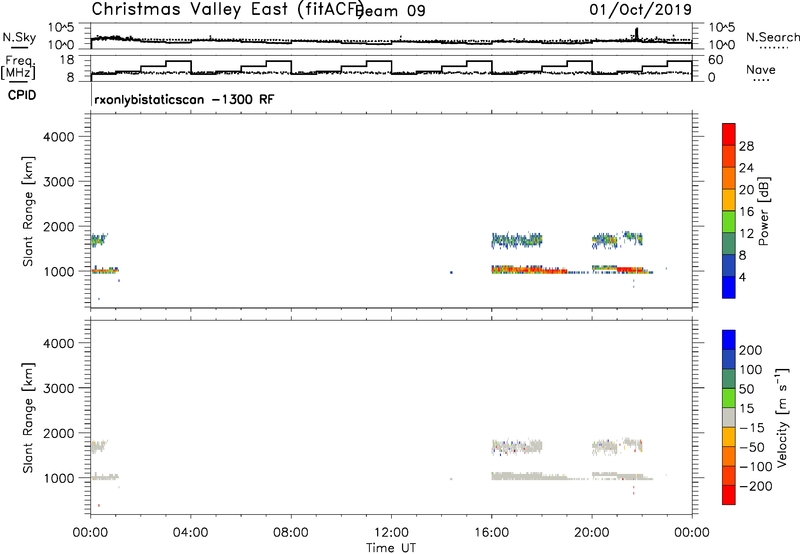Click '3000' on the velocity panel range axis
800x554 pixels.
pos(59,388)
